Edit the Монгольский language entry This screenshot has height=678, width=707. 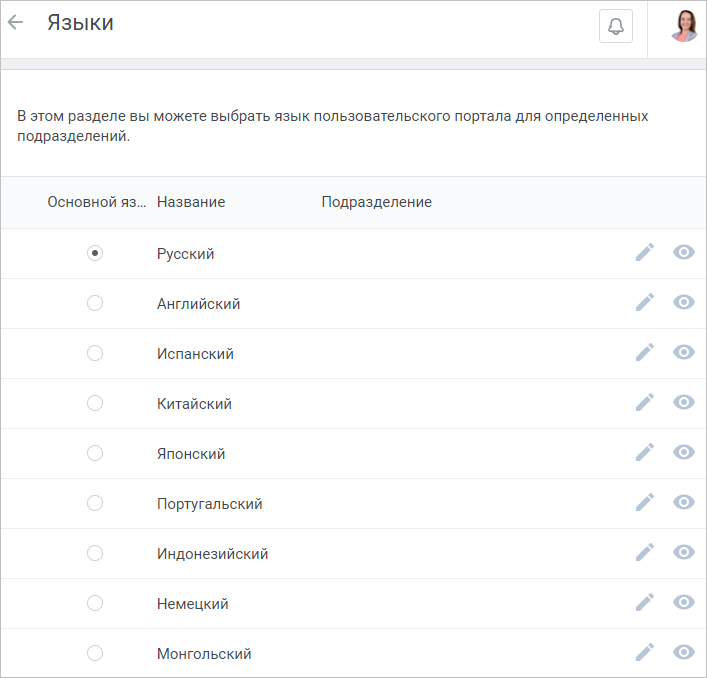tap(645, 652)
